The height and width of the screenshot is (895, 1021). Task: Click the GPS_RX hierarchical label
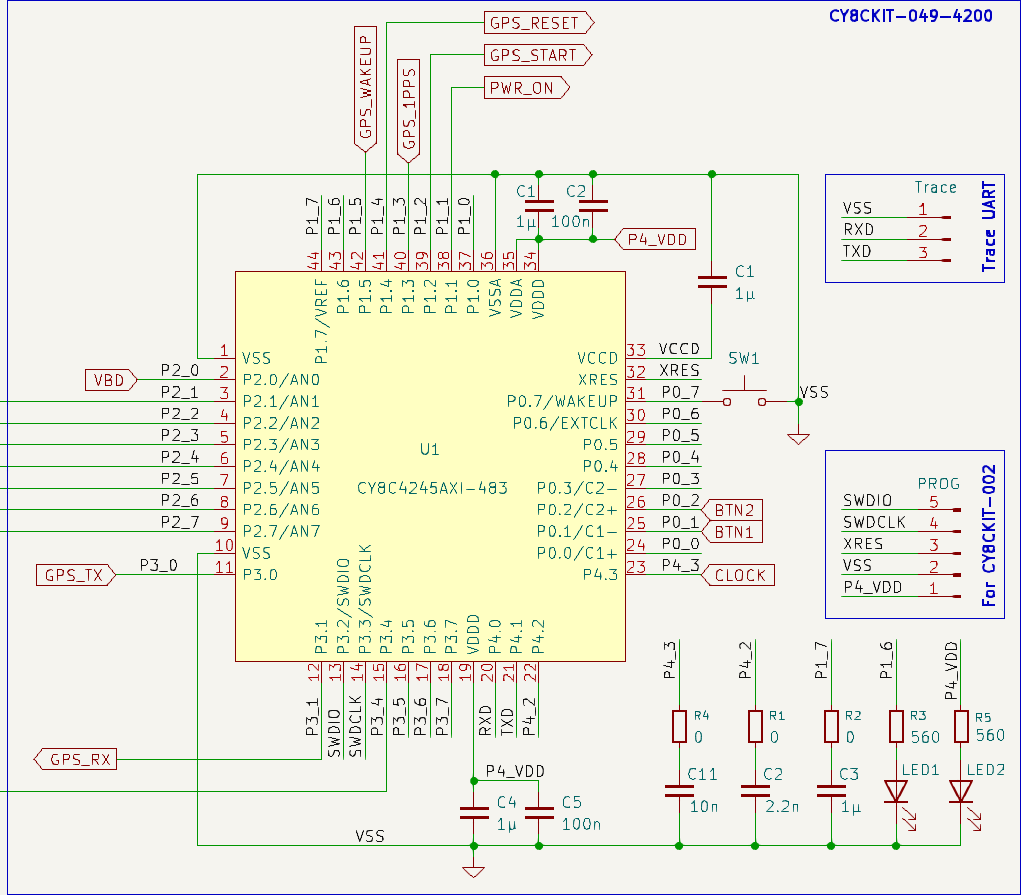point(76,760)
